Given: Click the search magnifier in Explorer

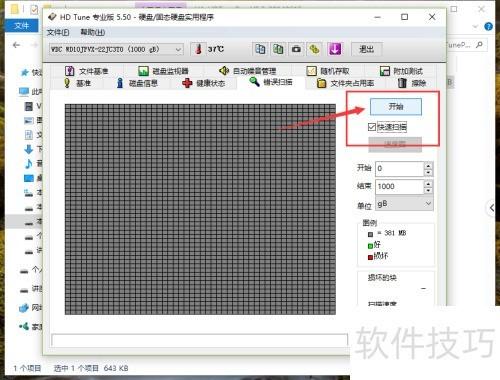Looking at the screenshot, I should click(479, 45).
